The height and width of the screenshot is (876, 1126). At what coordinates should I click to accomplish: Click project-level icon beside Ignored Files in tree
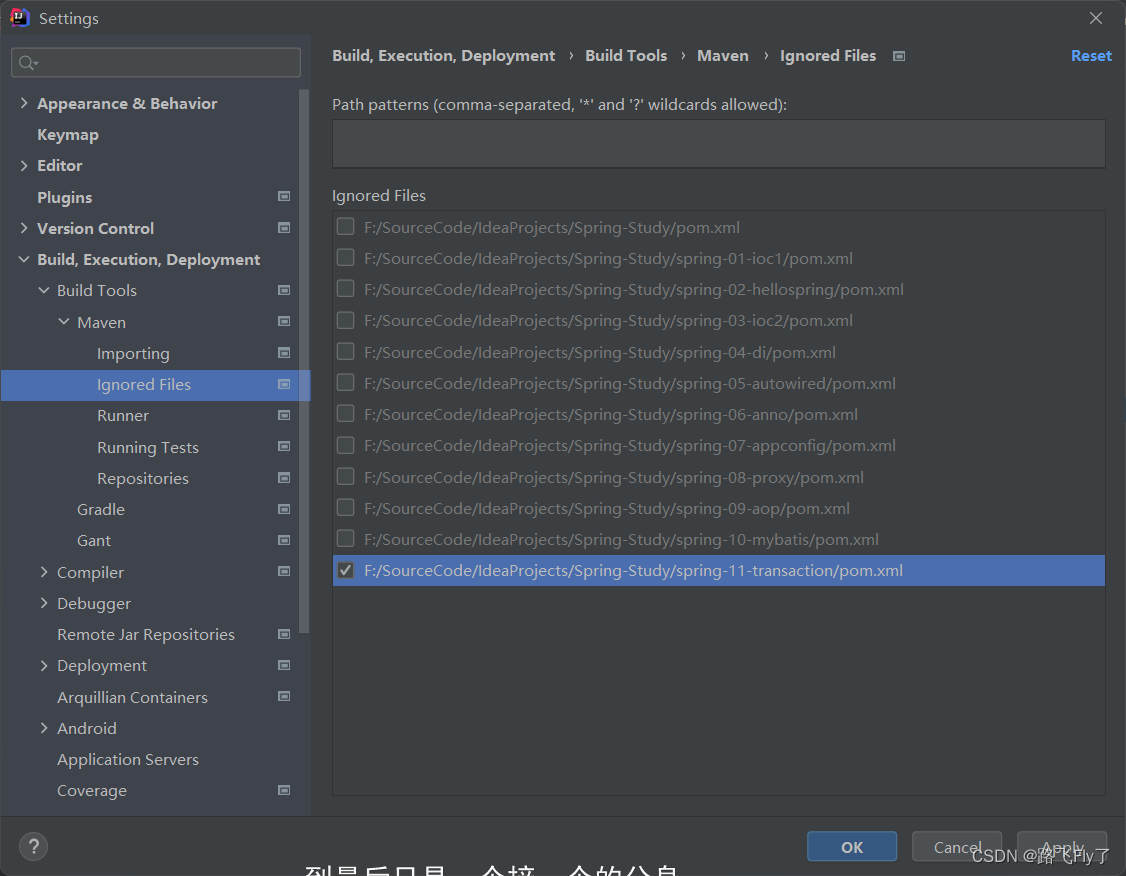pos(284,384)
